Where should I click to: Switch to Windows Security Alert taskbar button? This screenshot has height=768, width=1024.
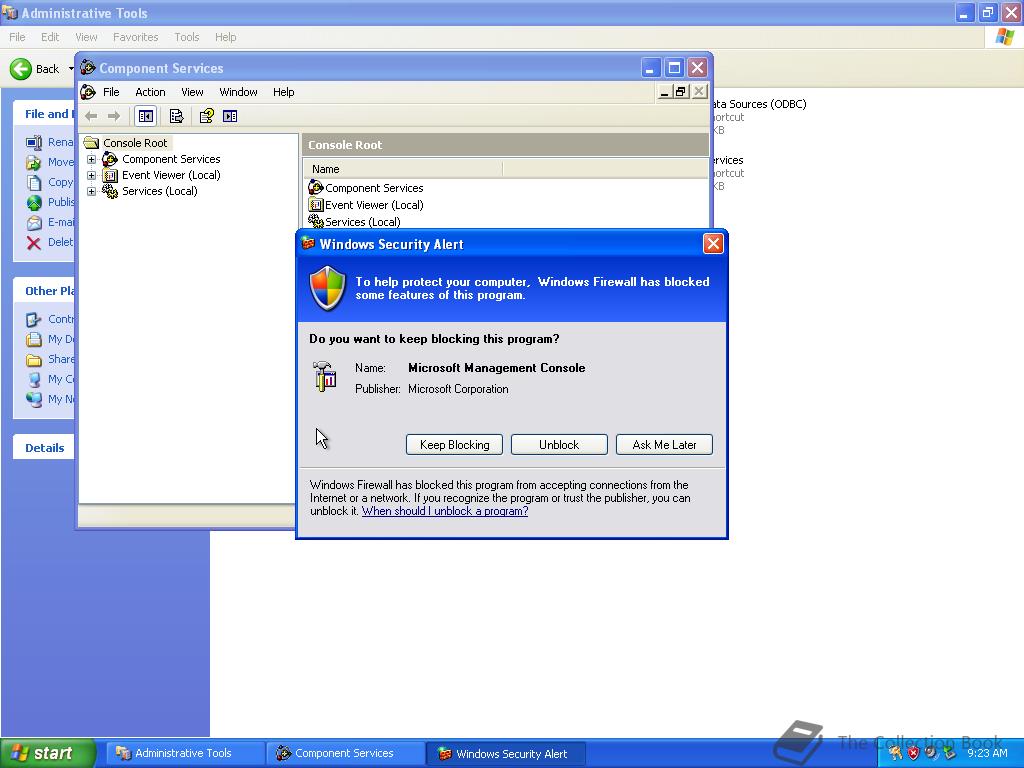click(505, 754)
